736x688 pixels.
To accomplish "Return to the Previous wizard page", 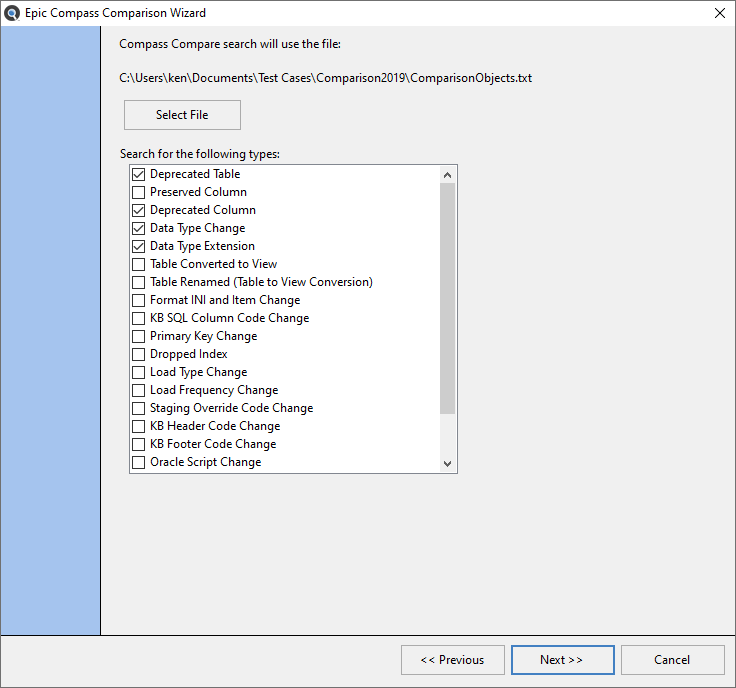I will point(452,660).
